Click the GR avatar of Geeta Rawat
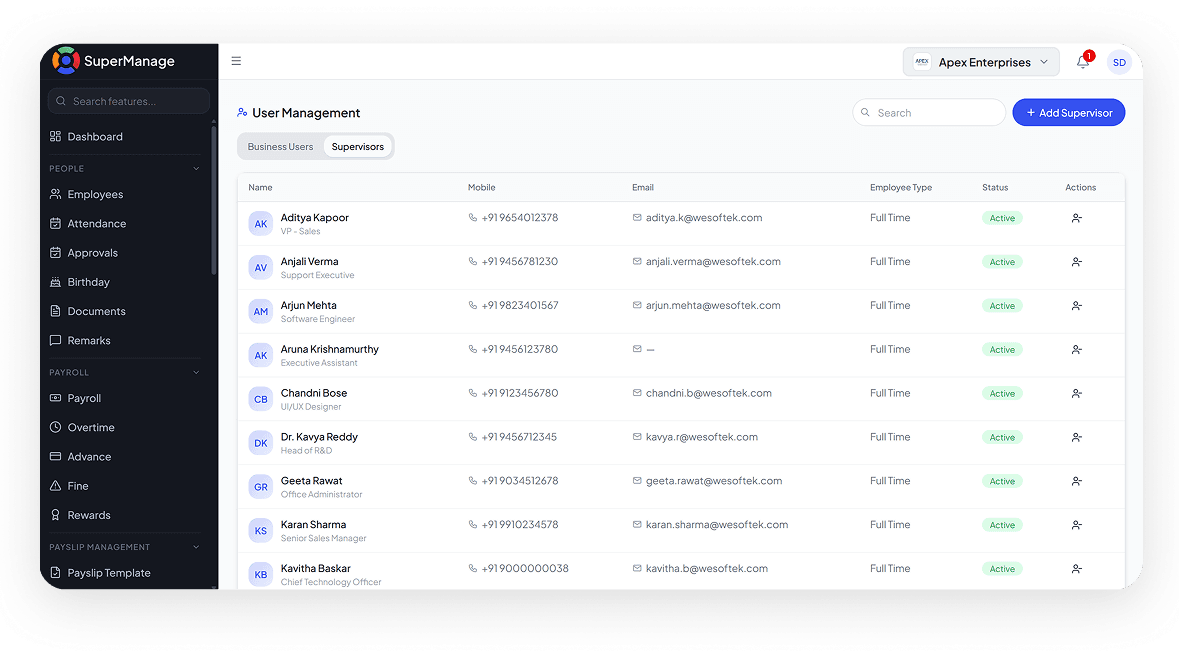 coord(261,486)
